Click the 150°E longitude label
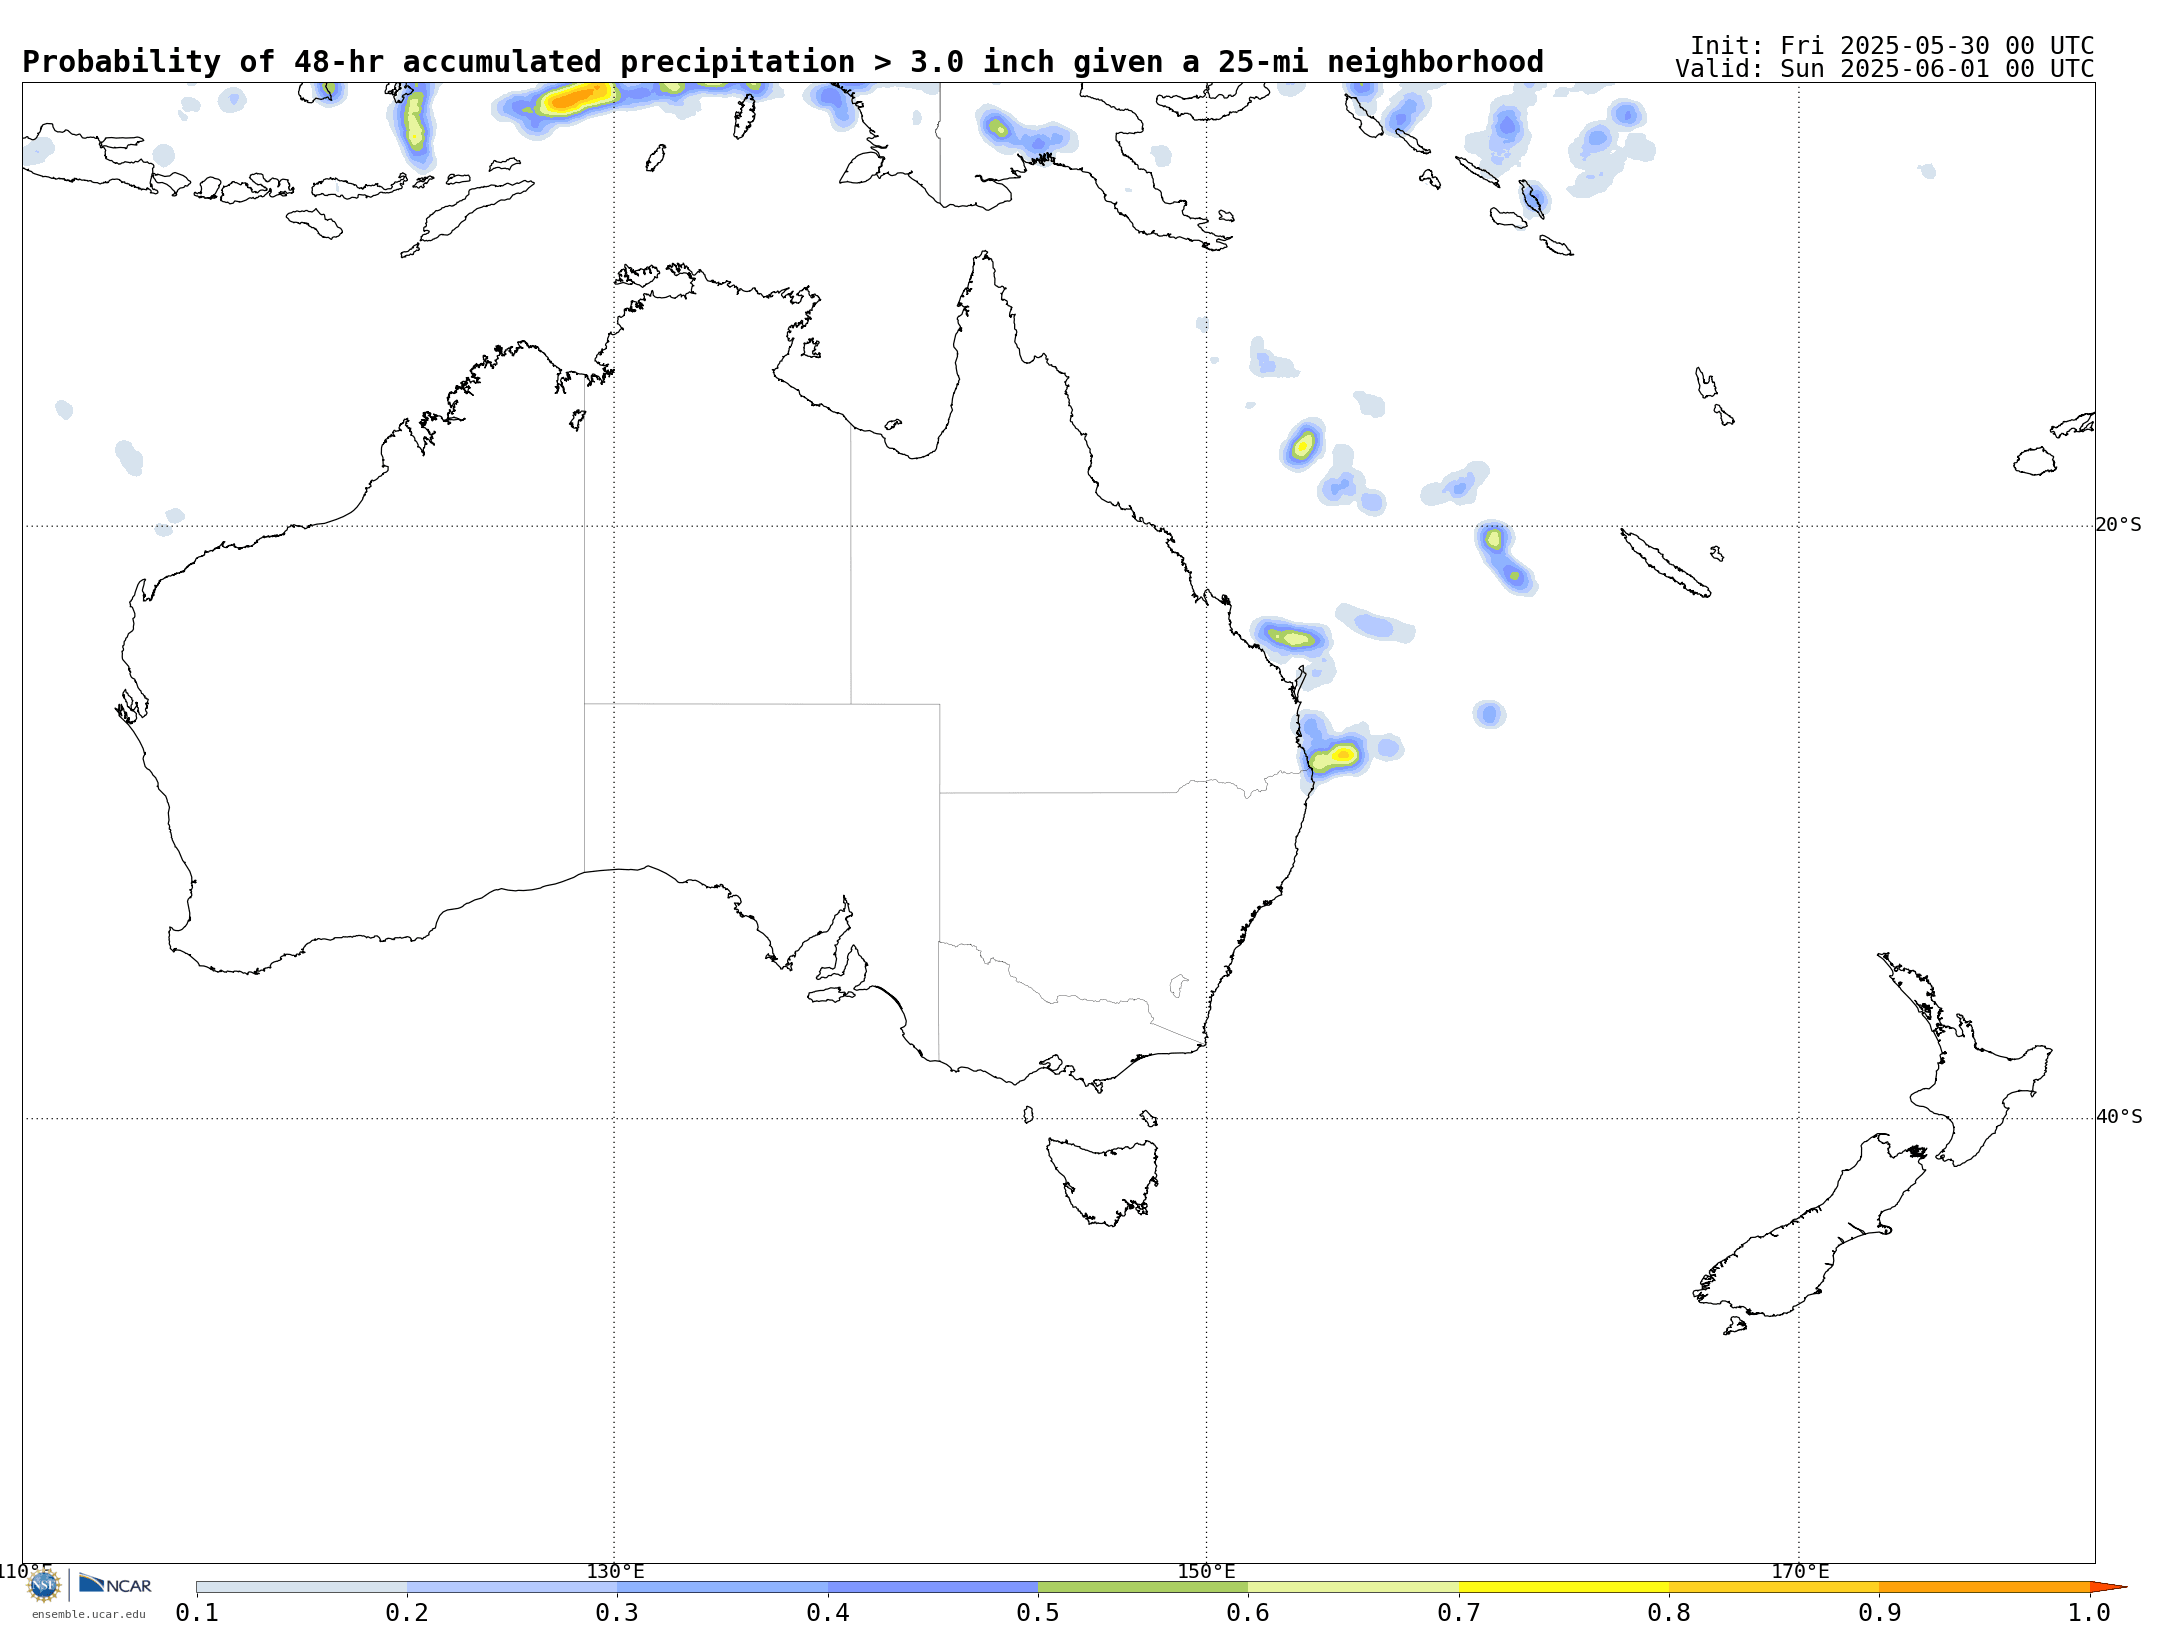 click(1206, 1572)
